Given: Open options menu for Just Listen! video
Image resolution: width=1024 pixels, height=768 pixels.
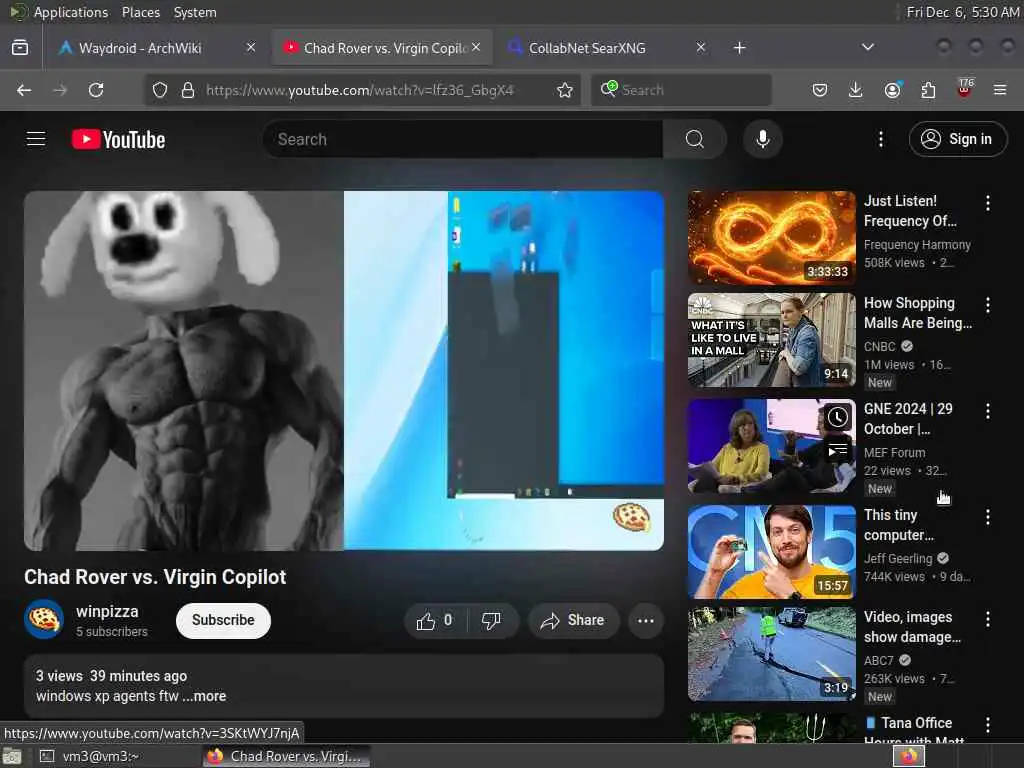Looking at the screenshot, I should tap(987, 203).
